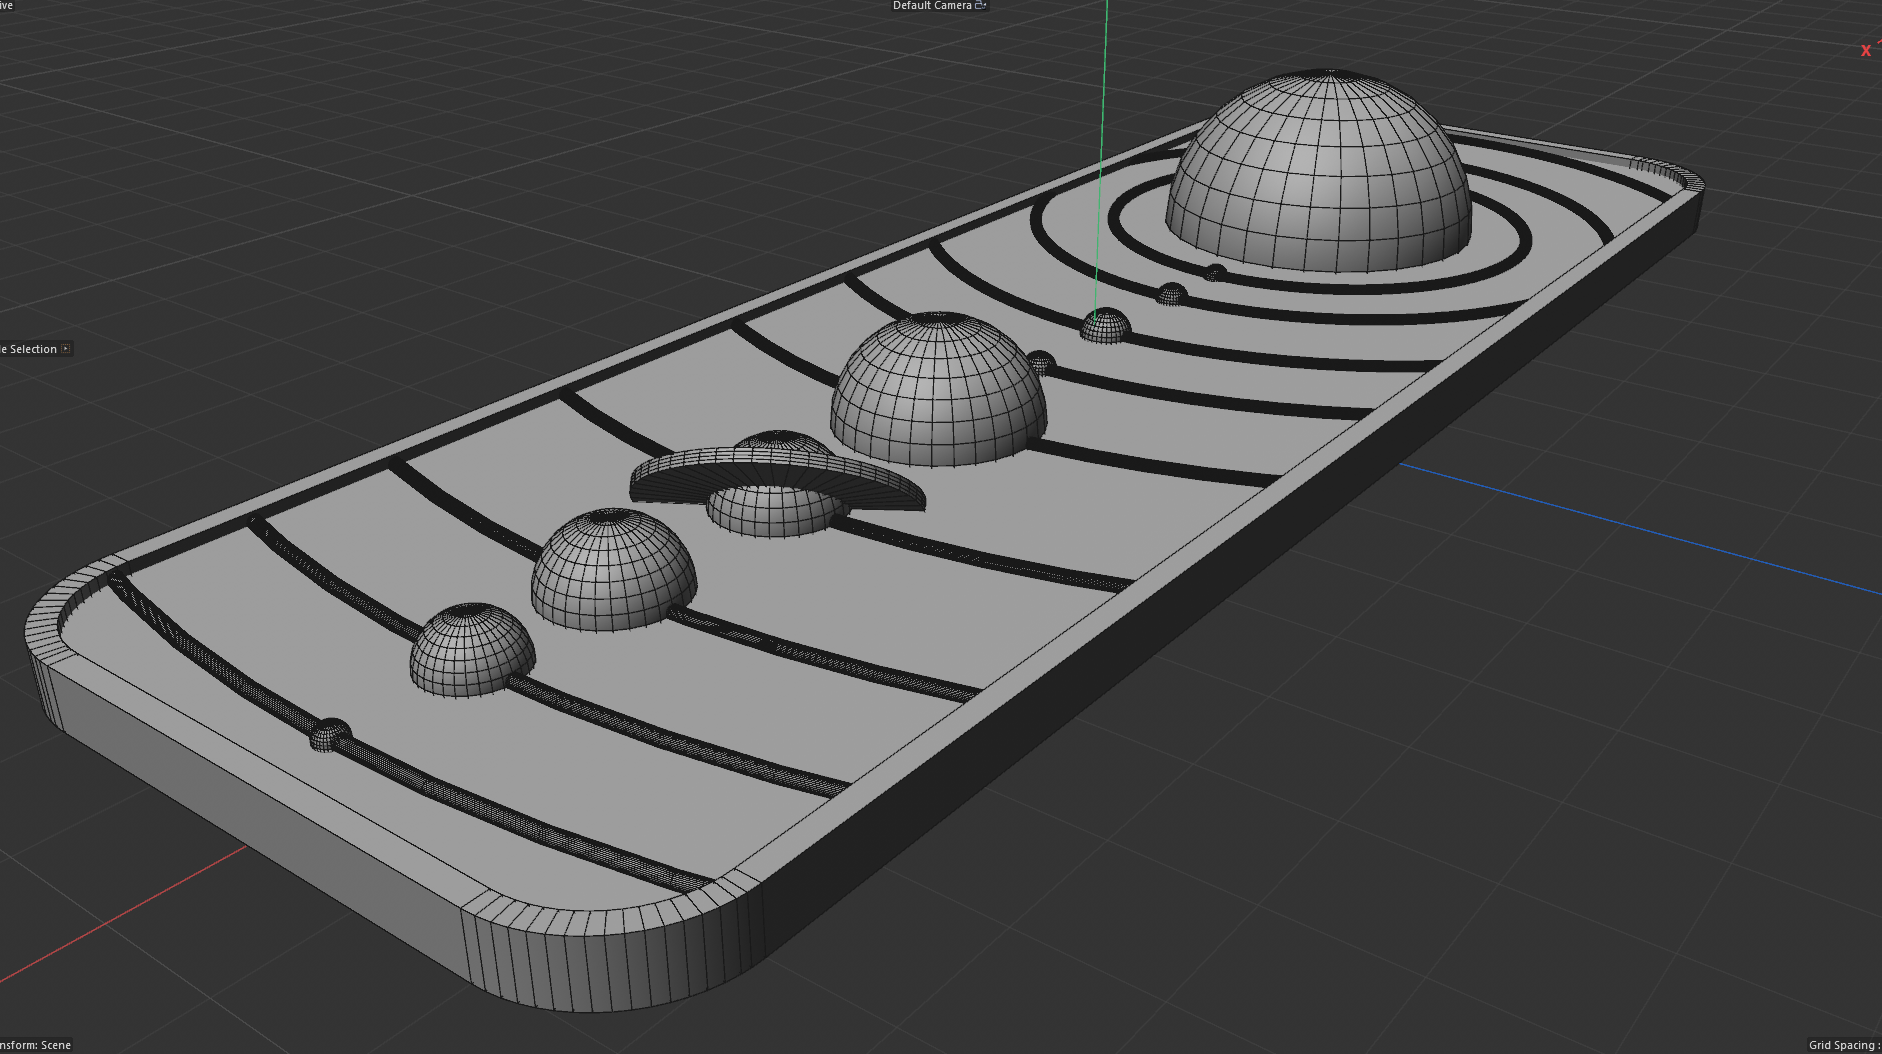Click the 'Transform: Scene' status text
Screen dimensions: 1882x1054
coord(36,1045)
